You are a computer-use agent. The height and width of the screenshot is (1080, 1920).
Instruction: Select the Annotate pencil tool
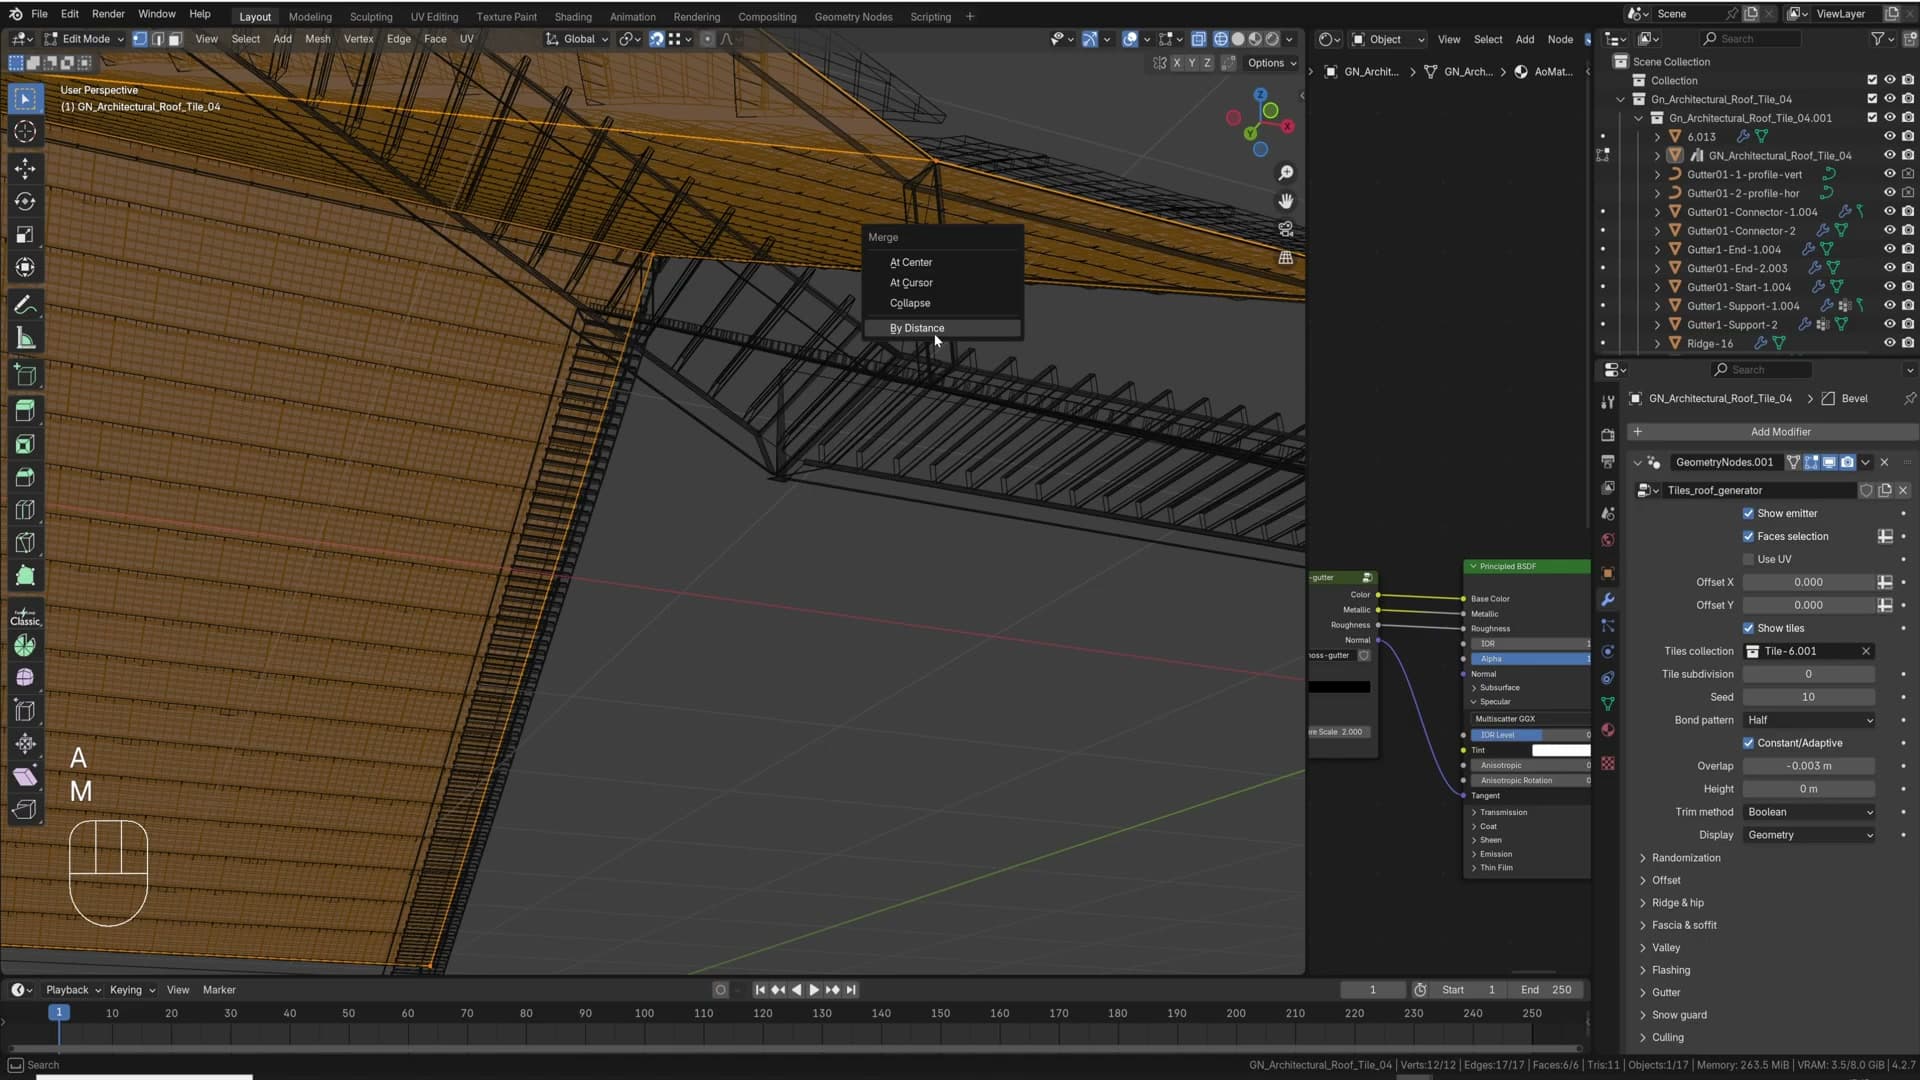pos(25,305)
